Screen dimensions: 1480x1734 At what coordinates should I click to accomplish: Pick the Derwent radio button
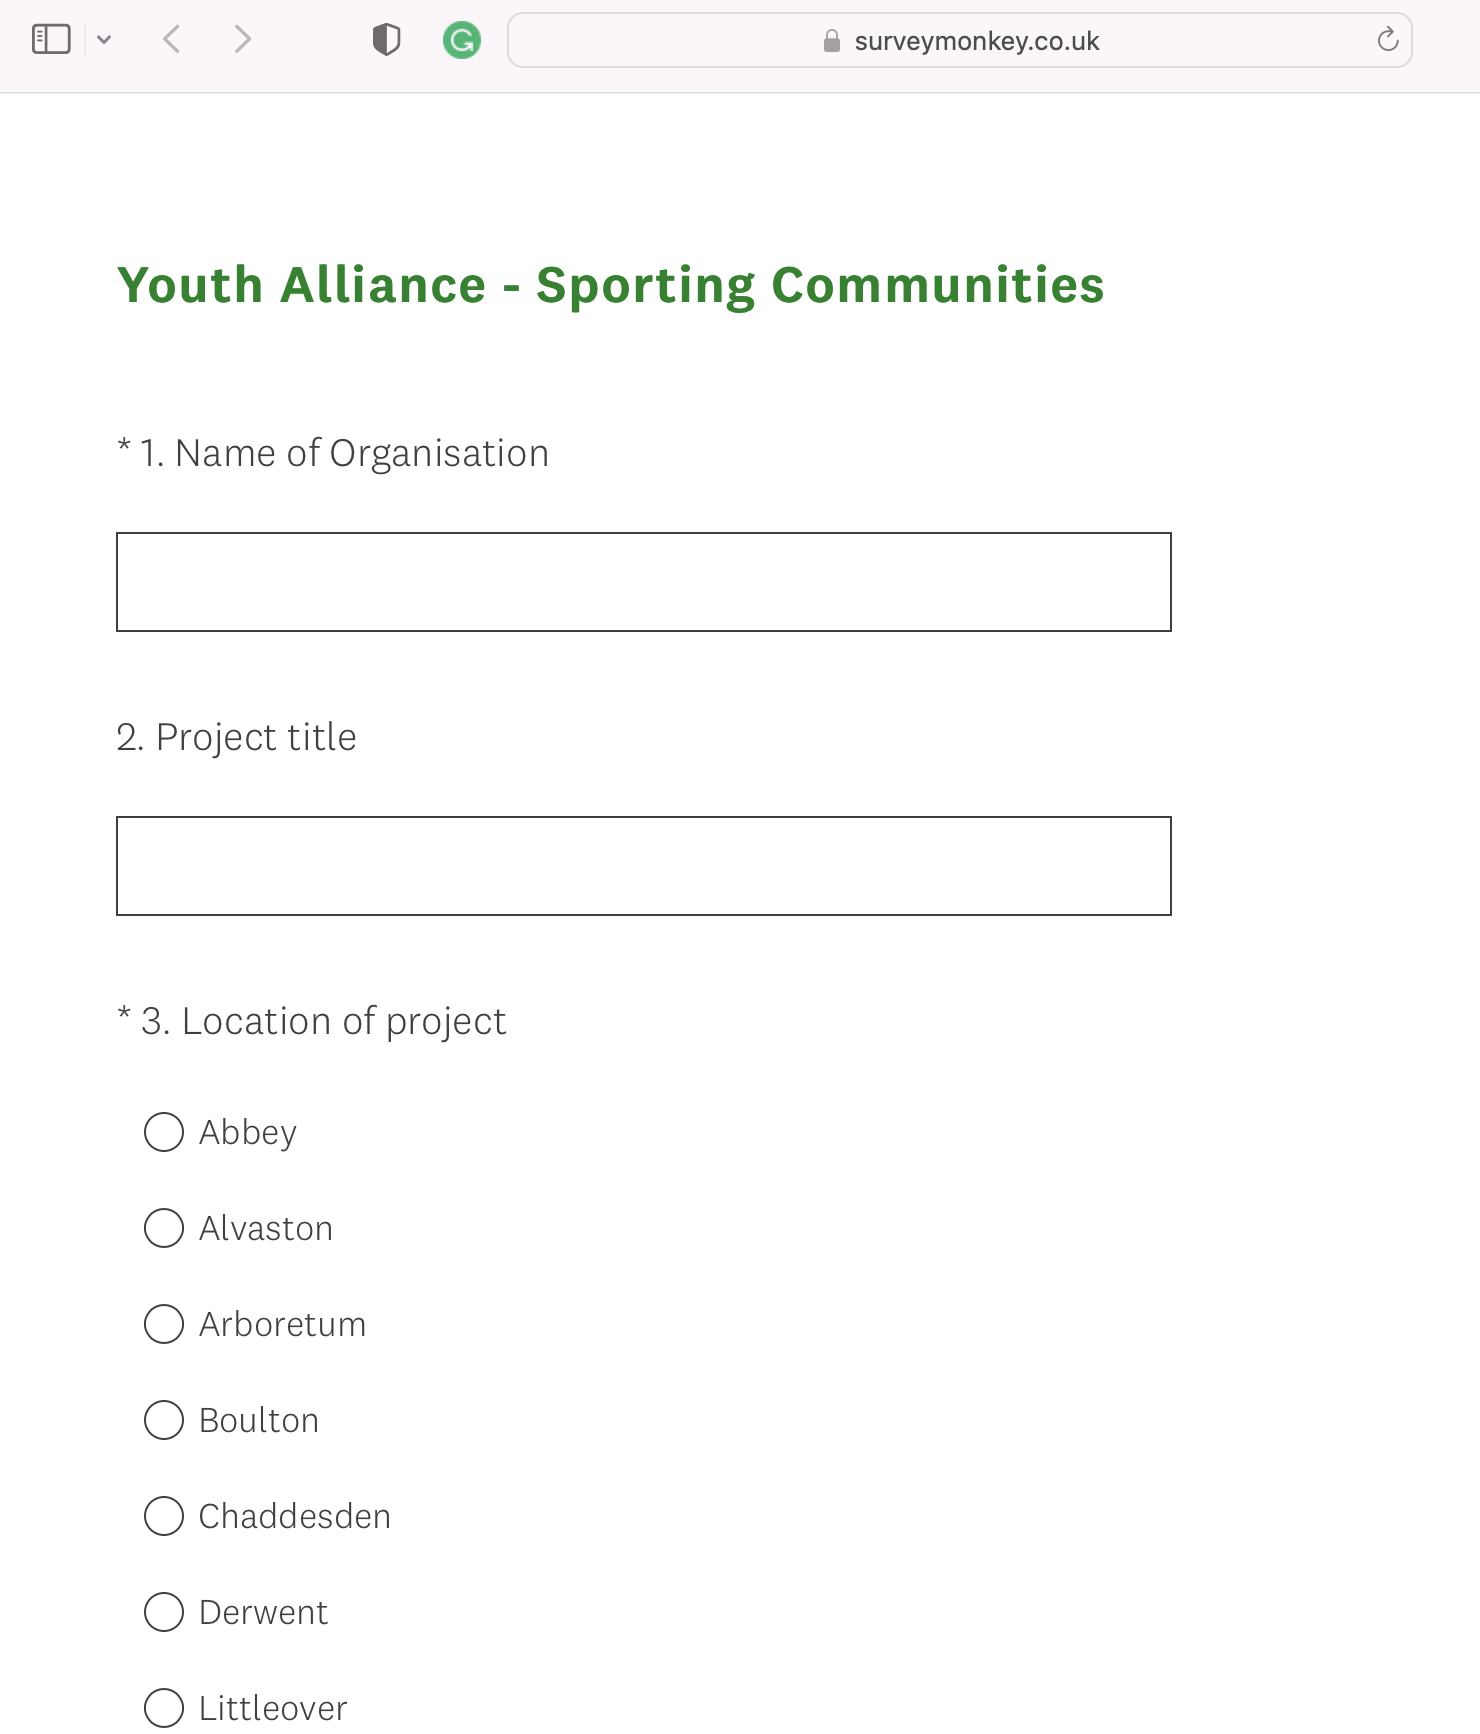click(164, 1612)
